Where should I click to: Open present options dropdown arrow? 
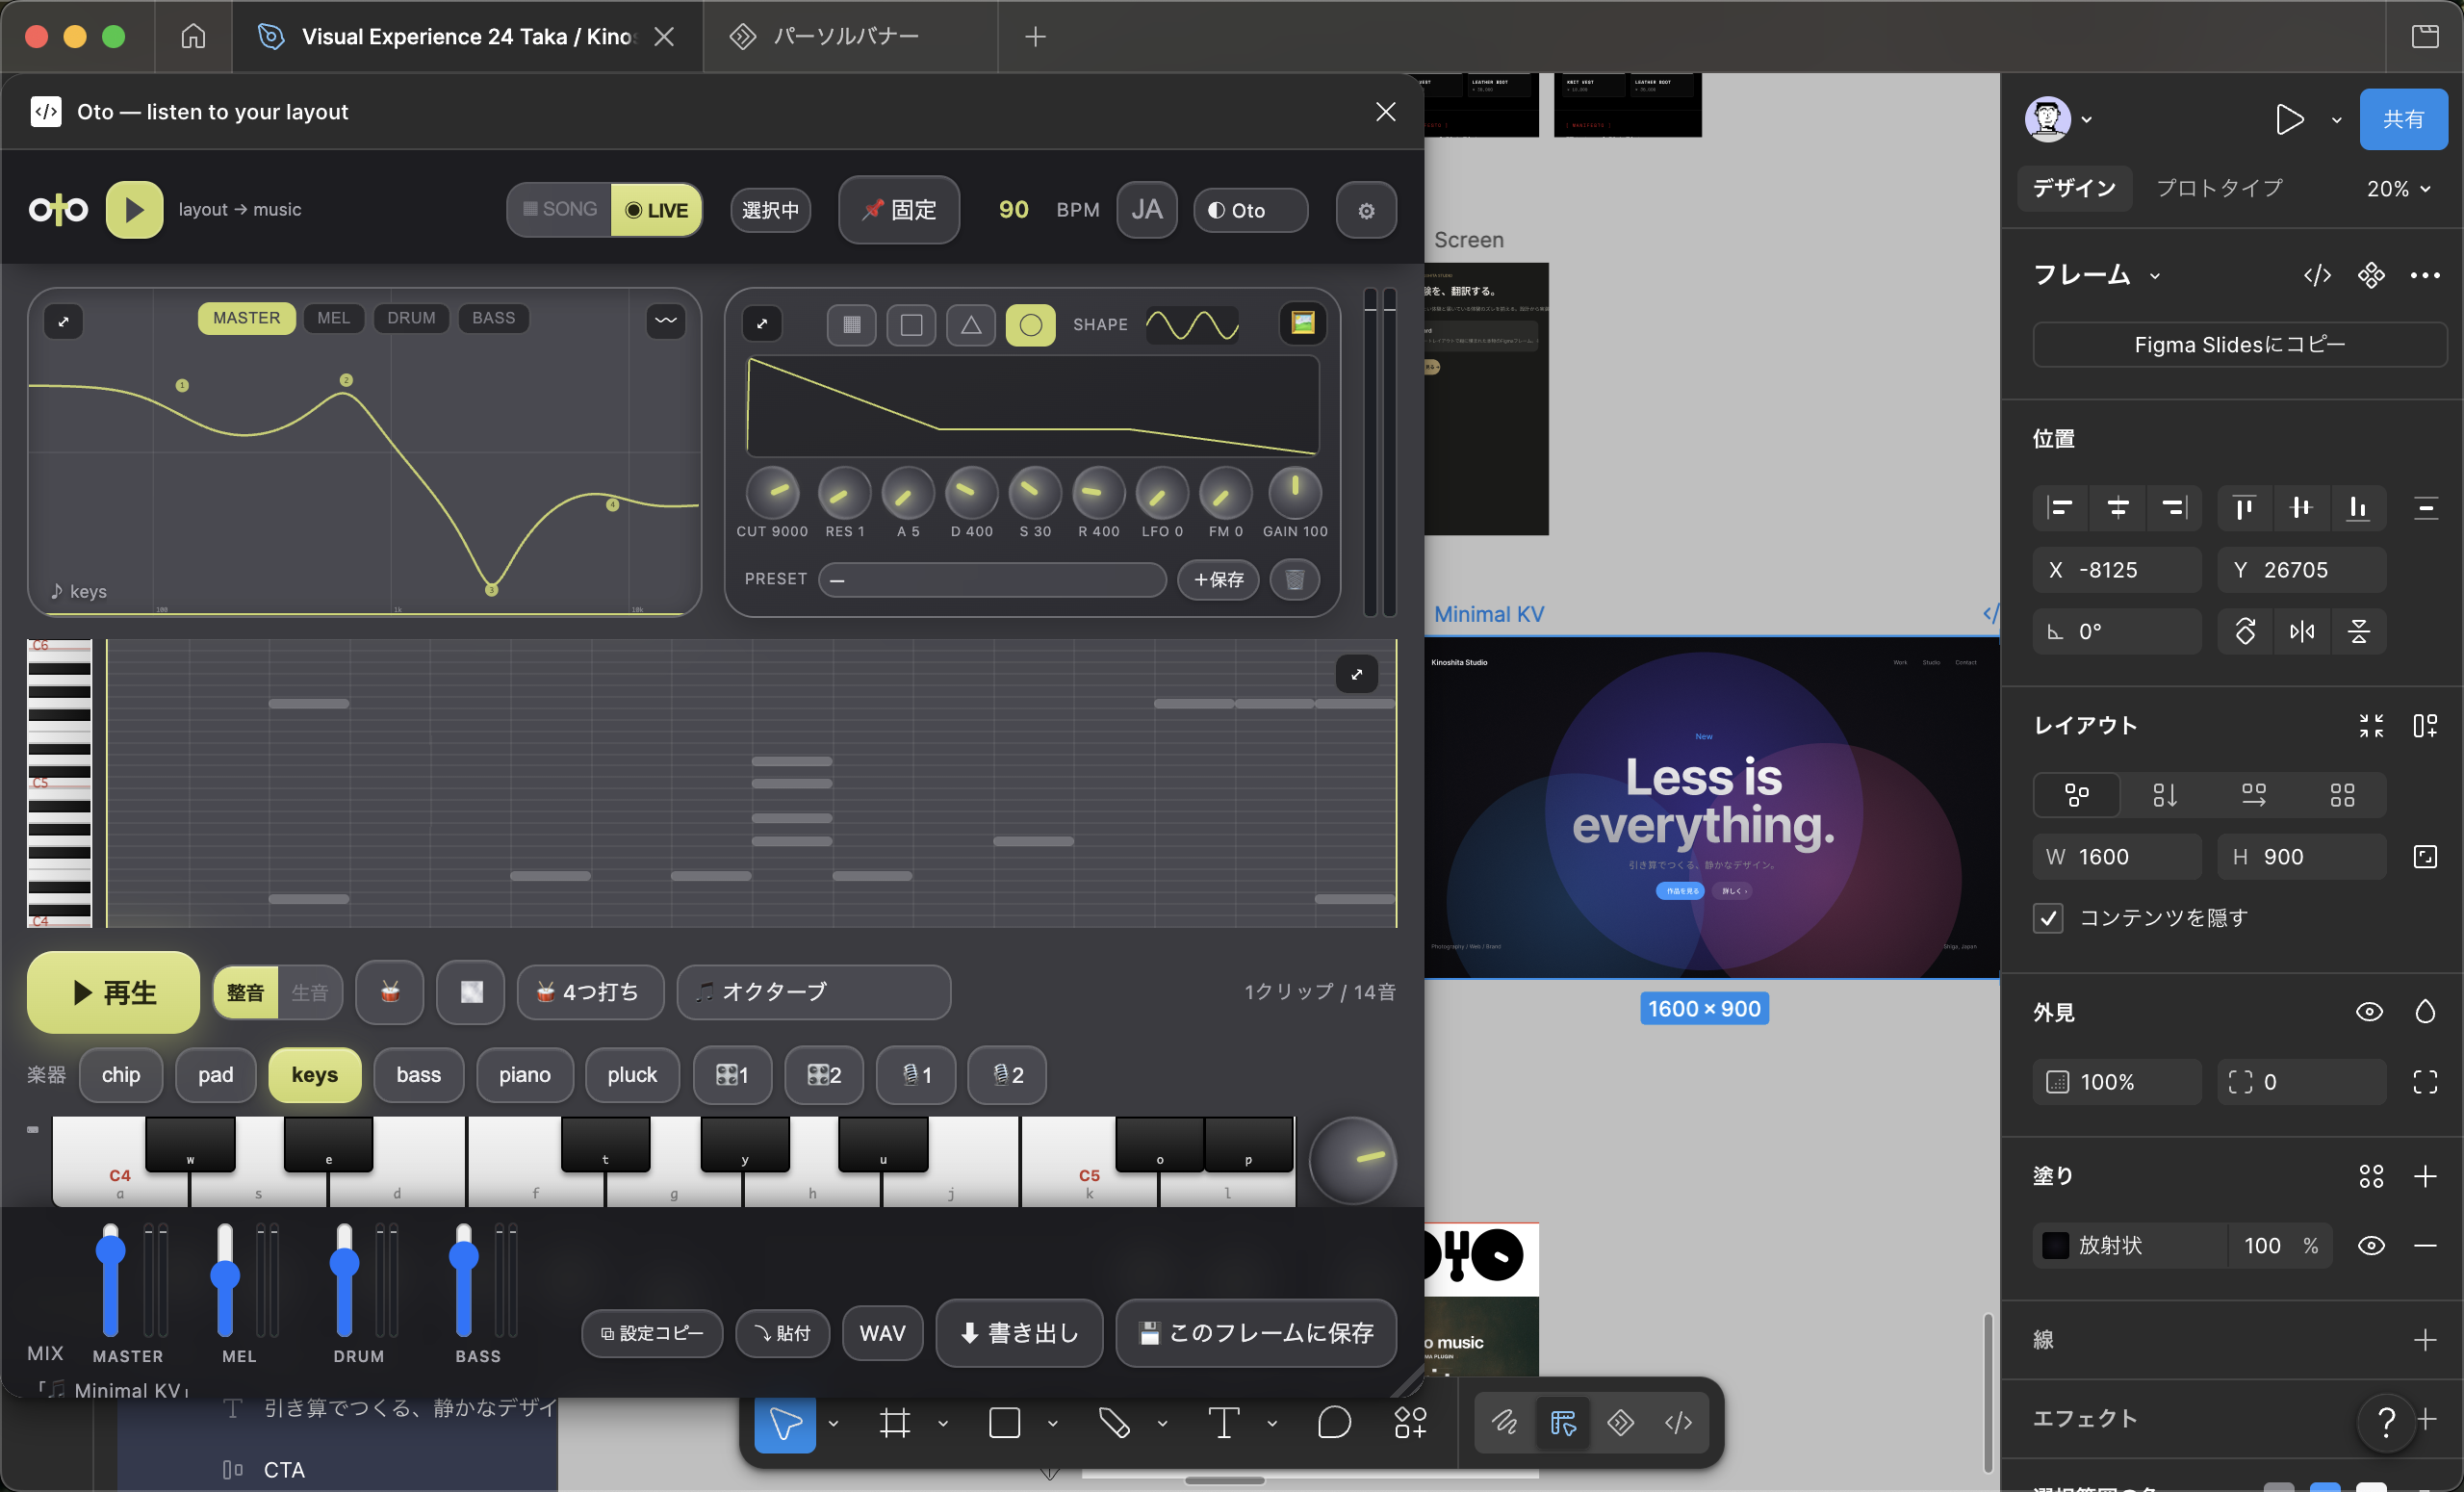2336,120
